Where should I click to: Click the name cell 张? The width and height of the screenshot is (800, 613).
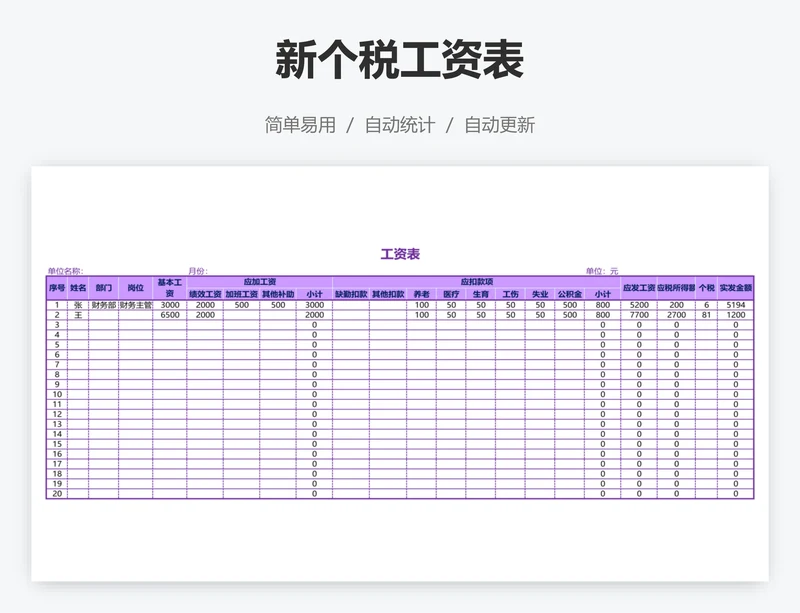pyautogui.click(x=78, y=305)
